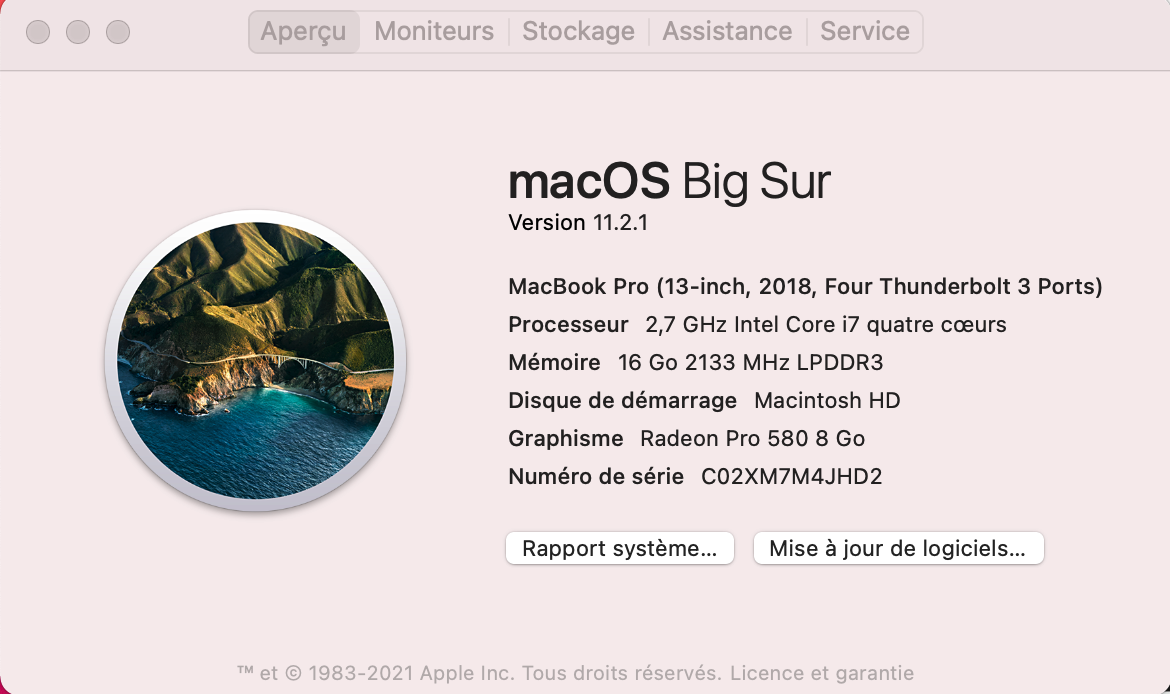Click the macOS Big Sur title

point(669,183)
